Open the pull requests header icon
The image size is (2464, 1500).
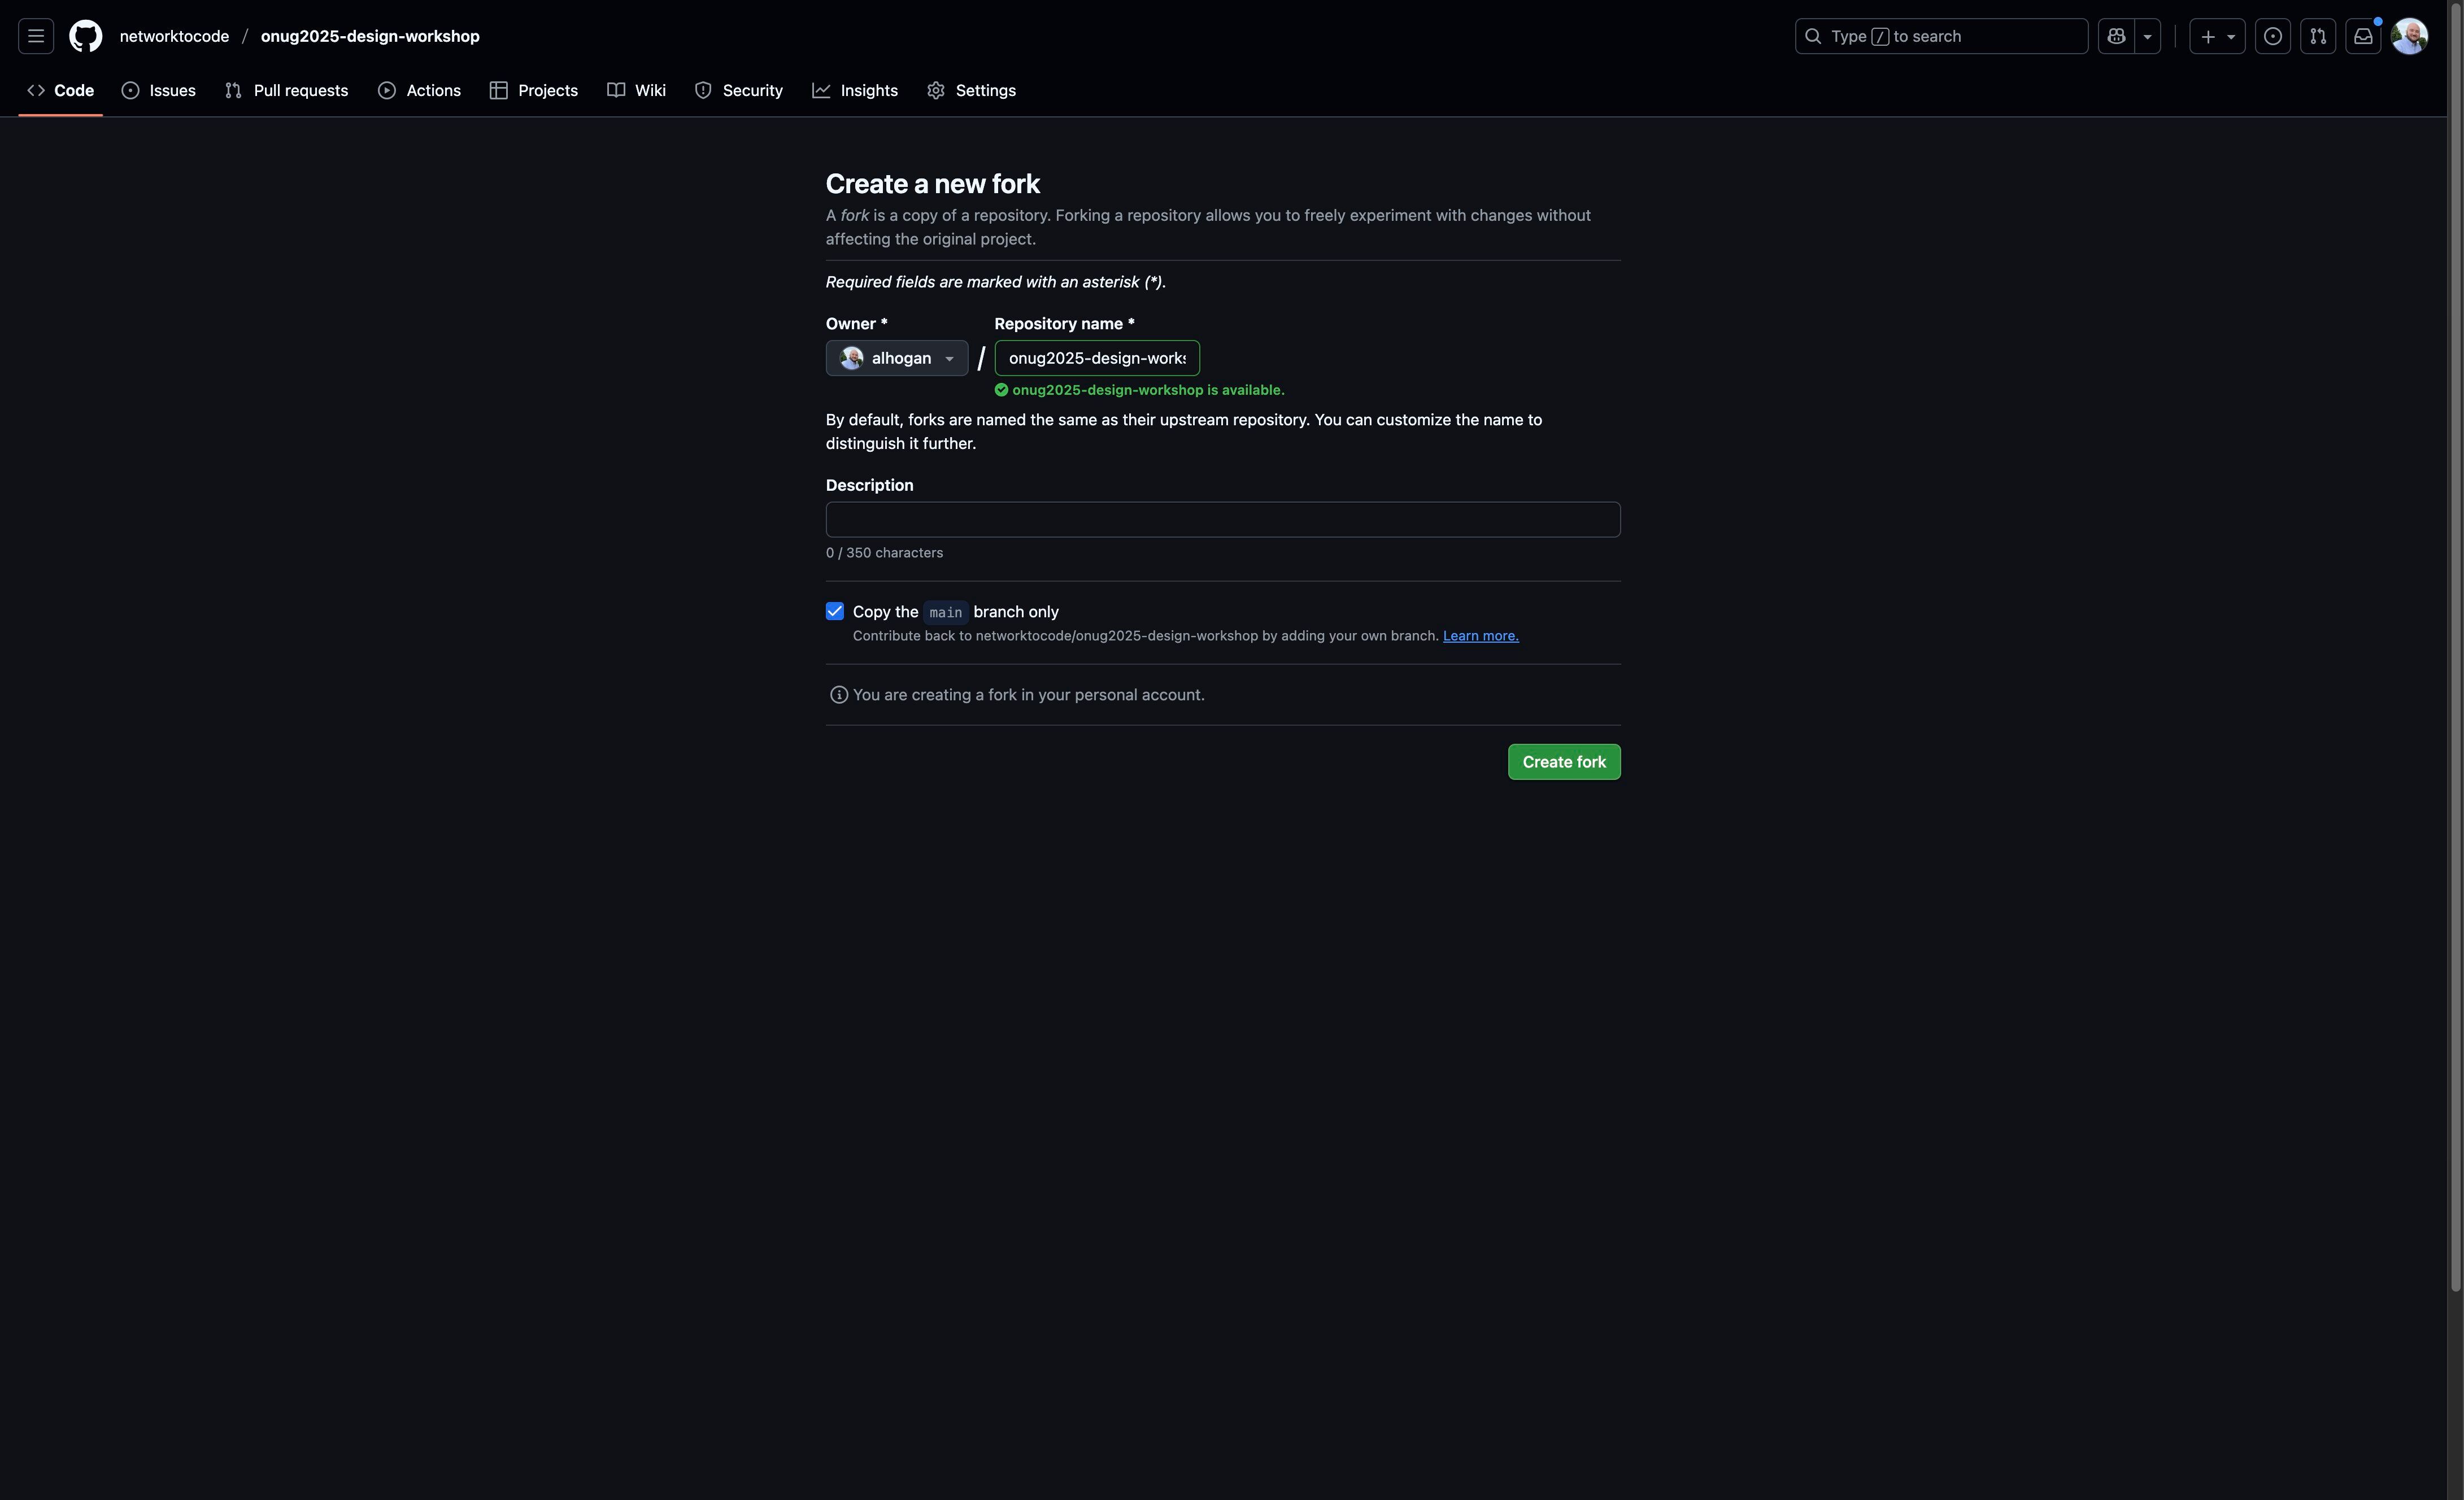[2318, 36]
